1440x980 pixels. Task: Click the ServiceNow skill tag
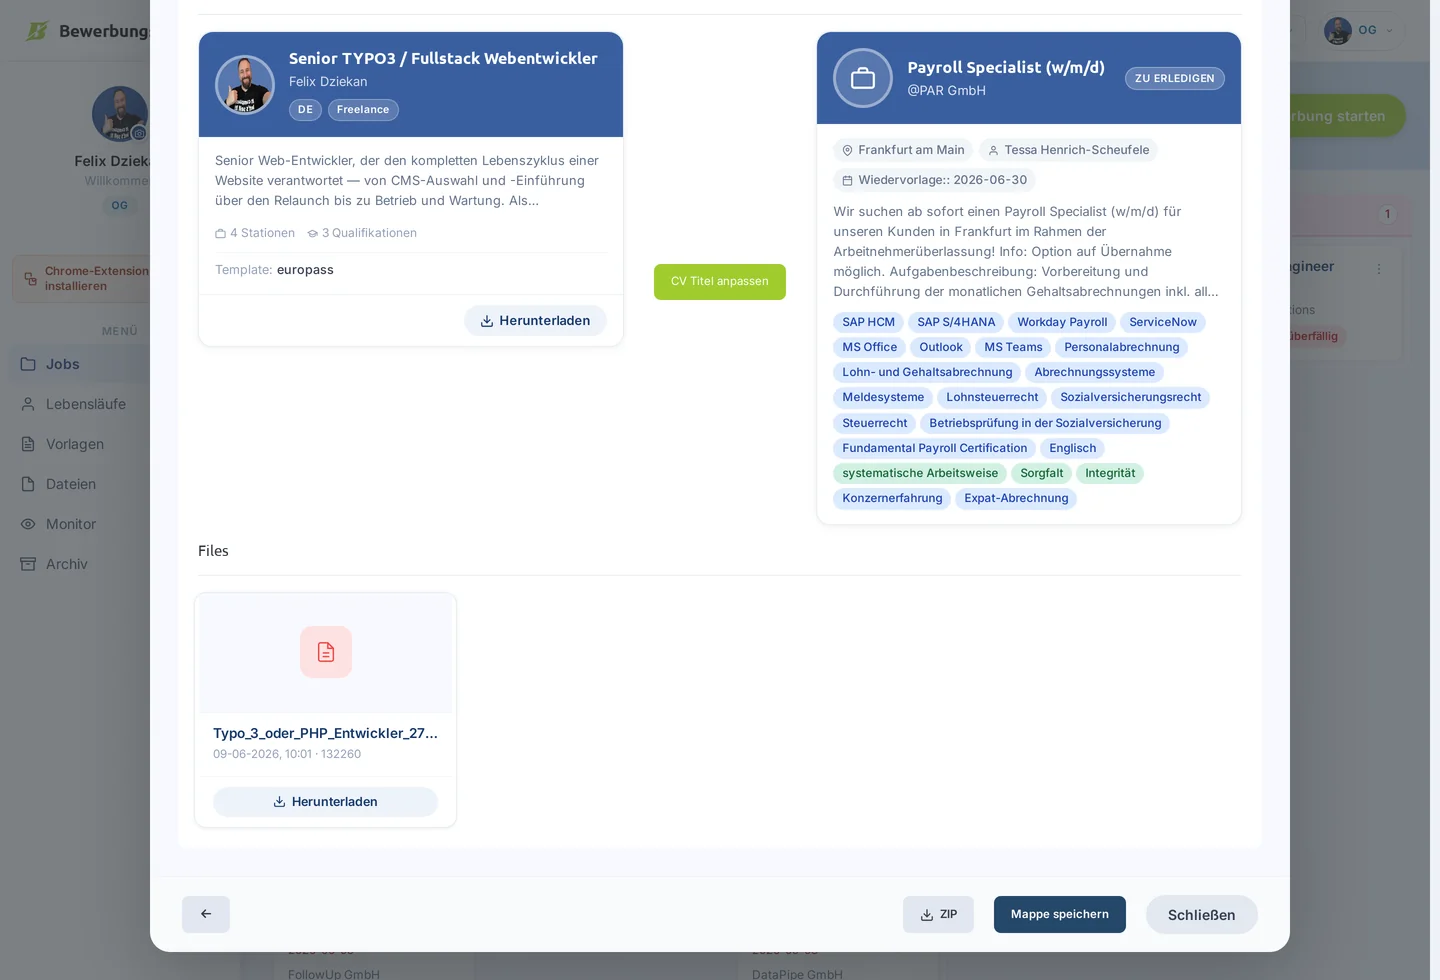1163,322
